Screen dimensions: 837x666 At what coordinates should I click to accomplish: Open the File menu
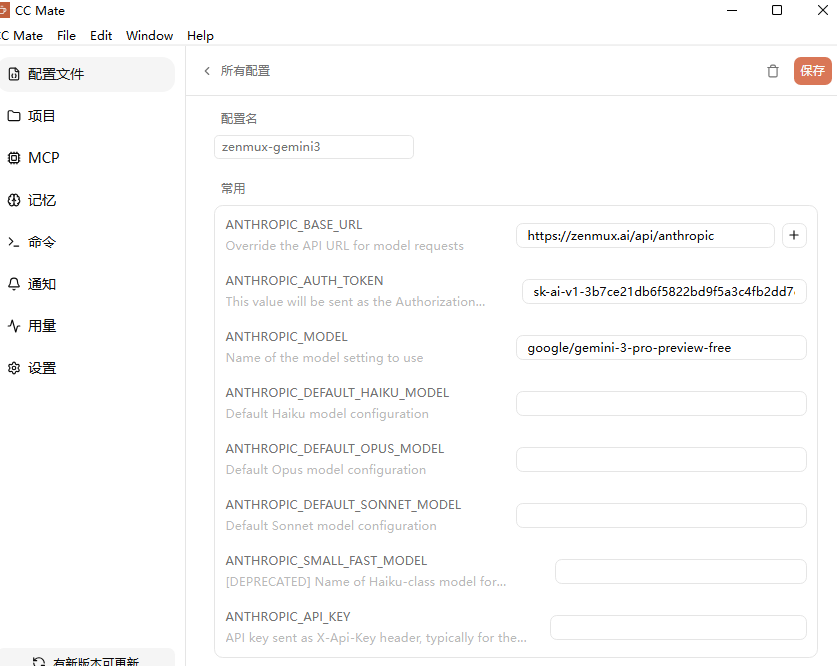click(66, 35)
